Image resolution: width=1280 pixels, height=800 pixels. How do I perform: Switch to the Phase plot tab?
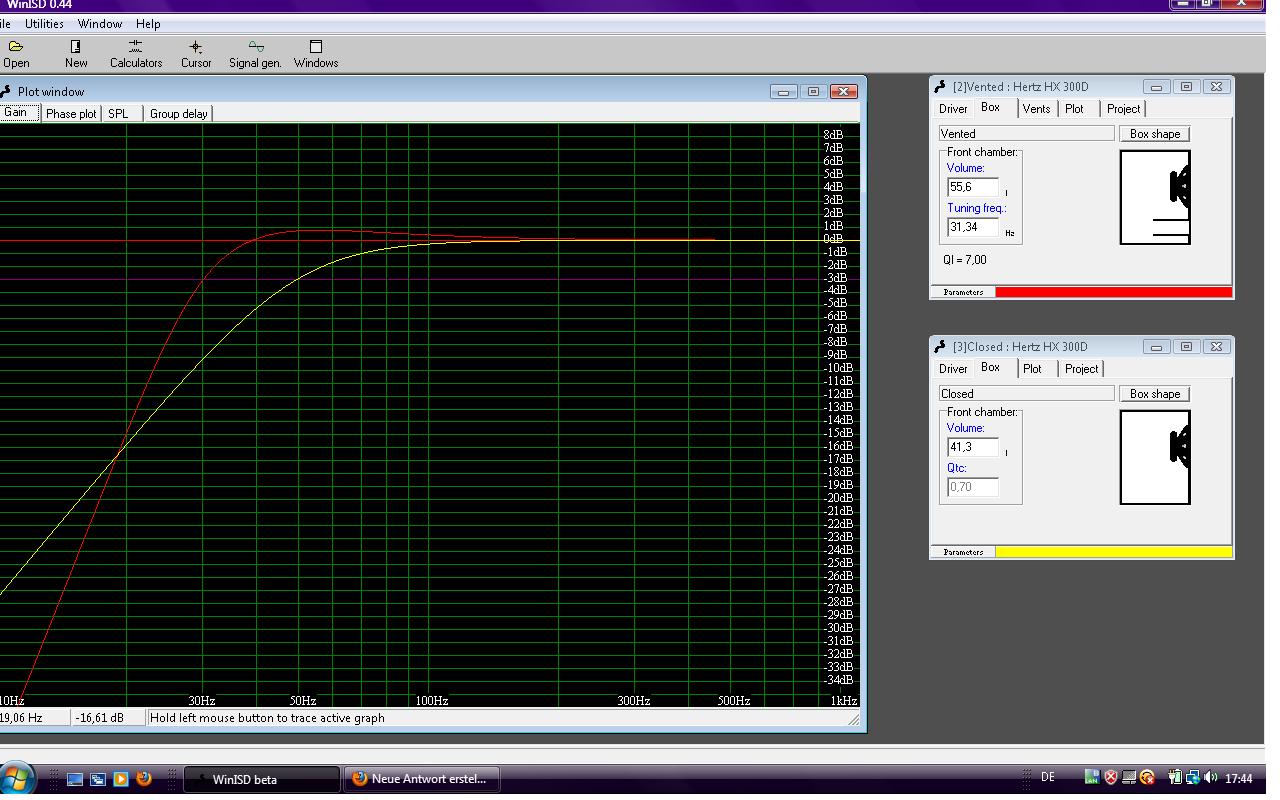[x=71, y=114]
